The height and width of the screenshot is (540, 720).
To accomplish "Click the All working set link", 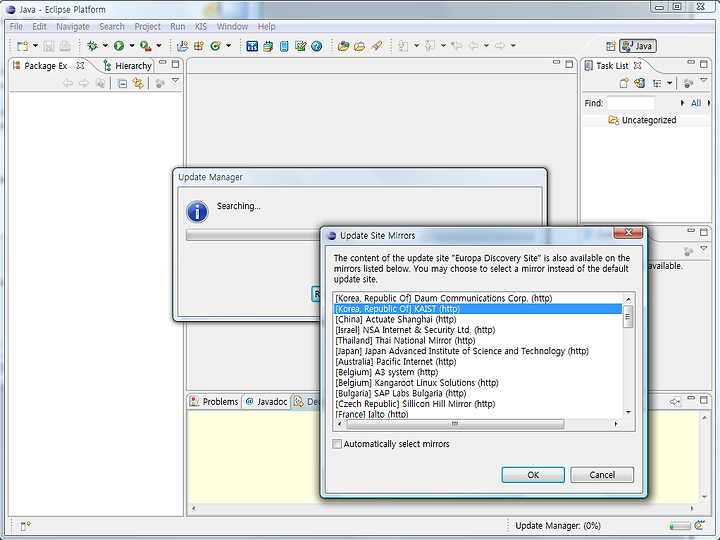I will (696, 103).
